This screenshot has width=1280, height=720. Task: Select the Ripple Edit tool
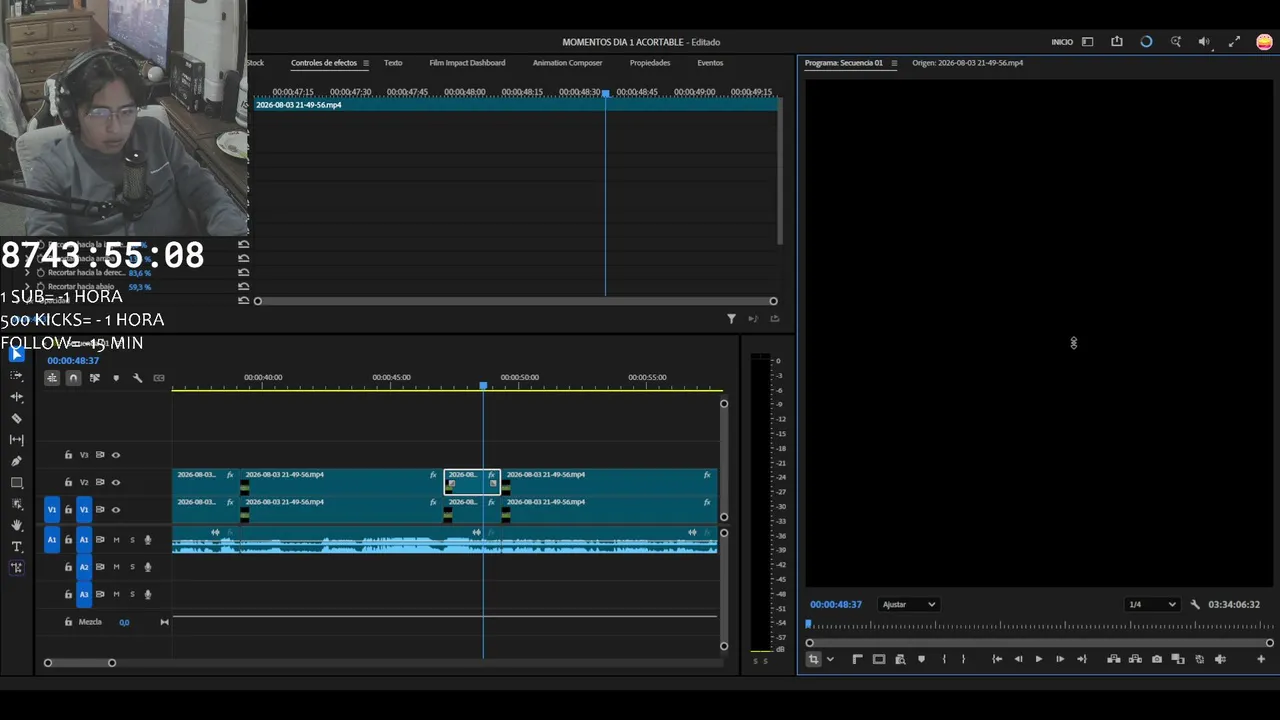pyautogui.click(x=17, y=397)
